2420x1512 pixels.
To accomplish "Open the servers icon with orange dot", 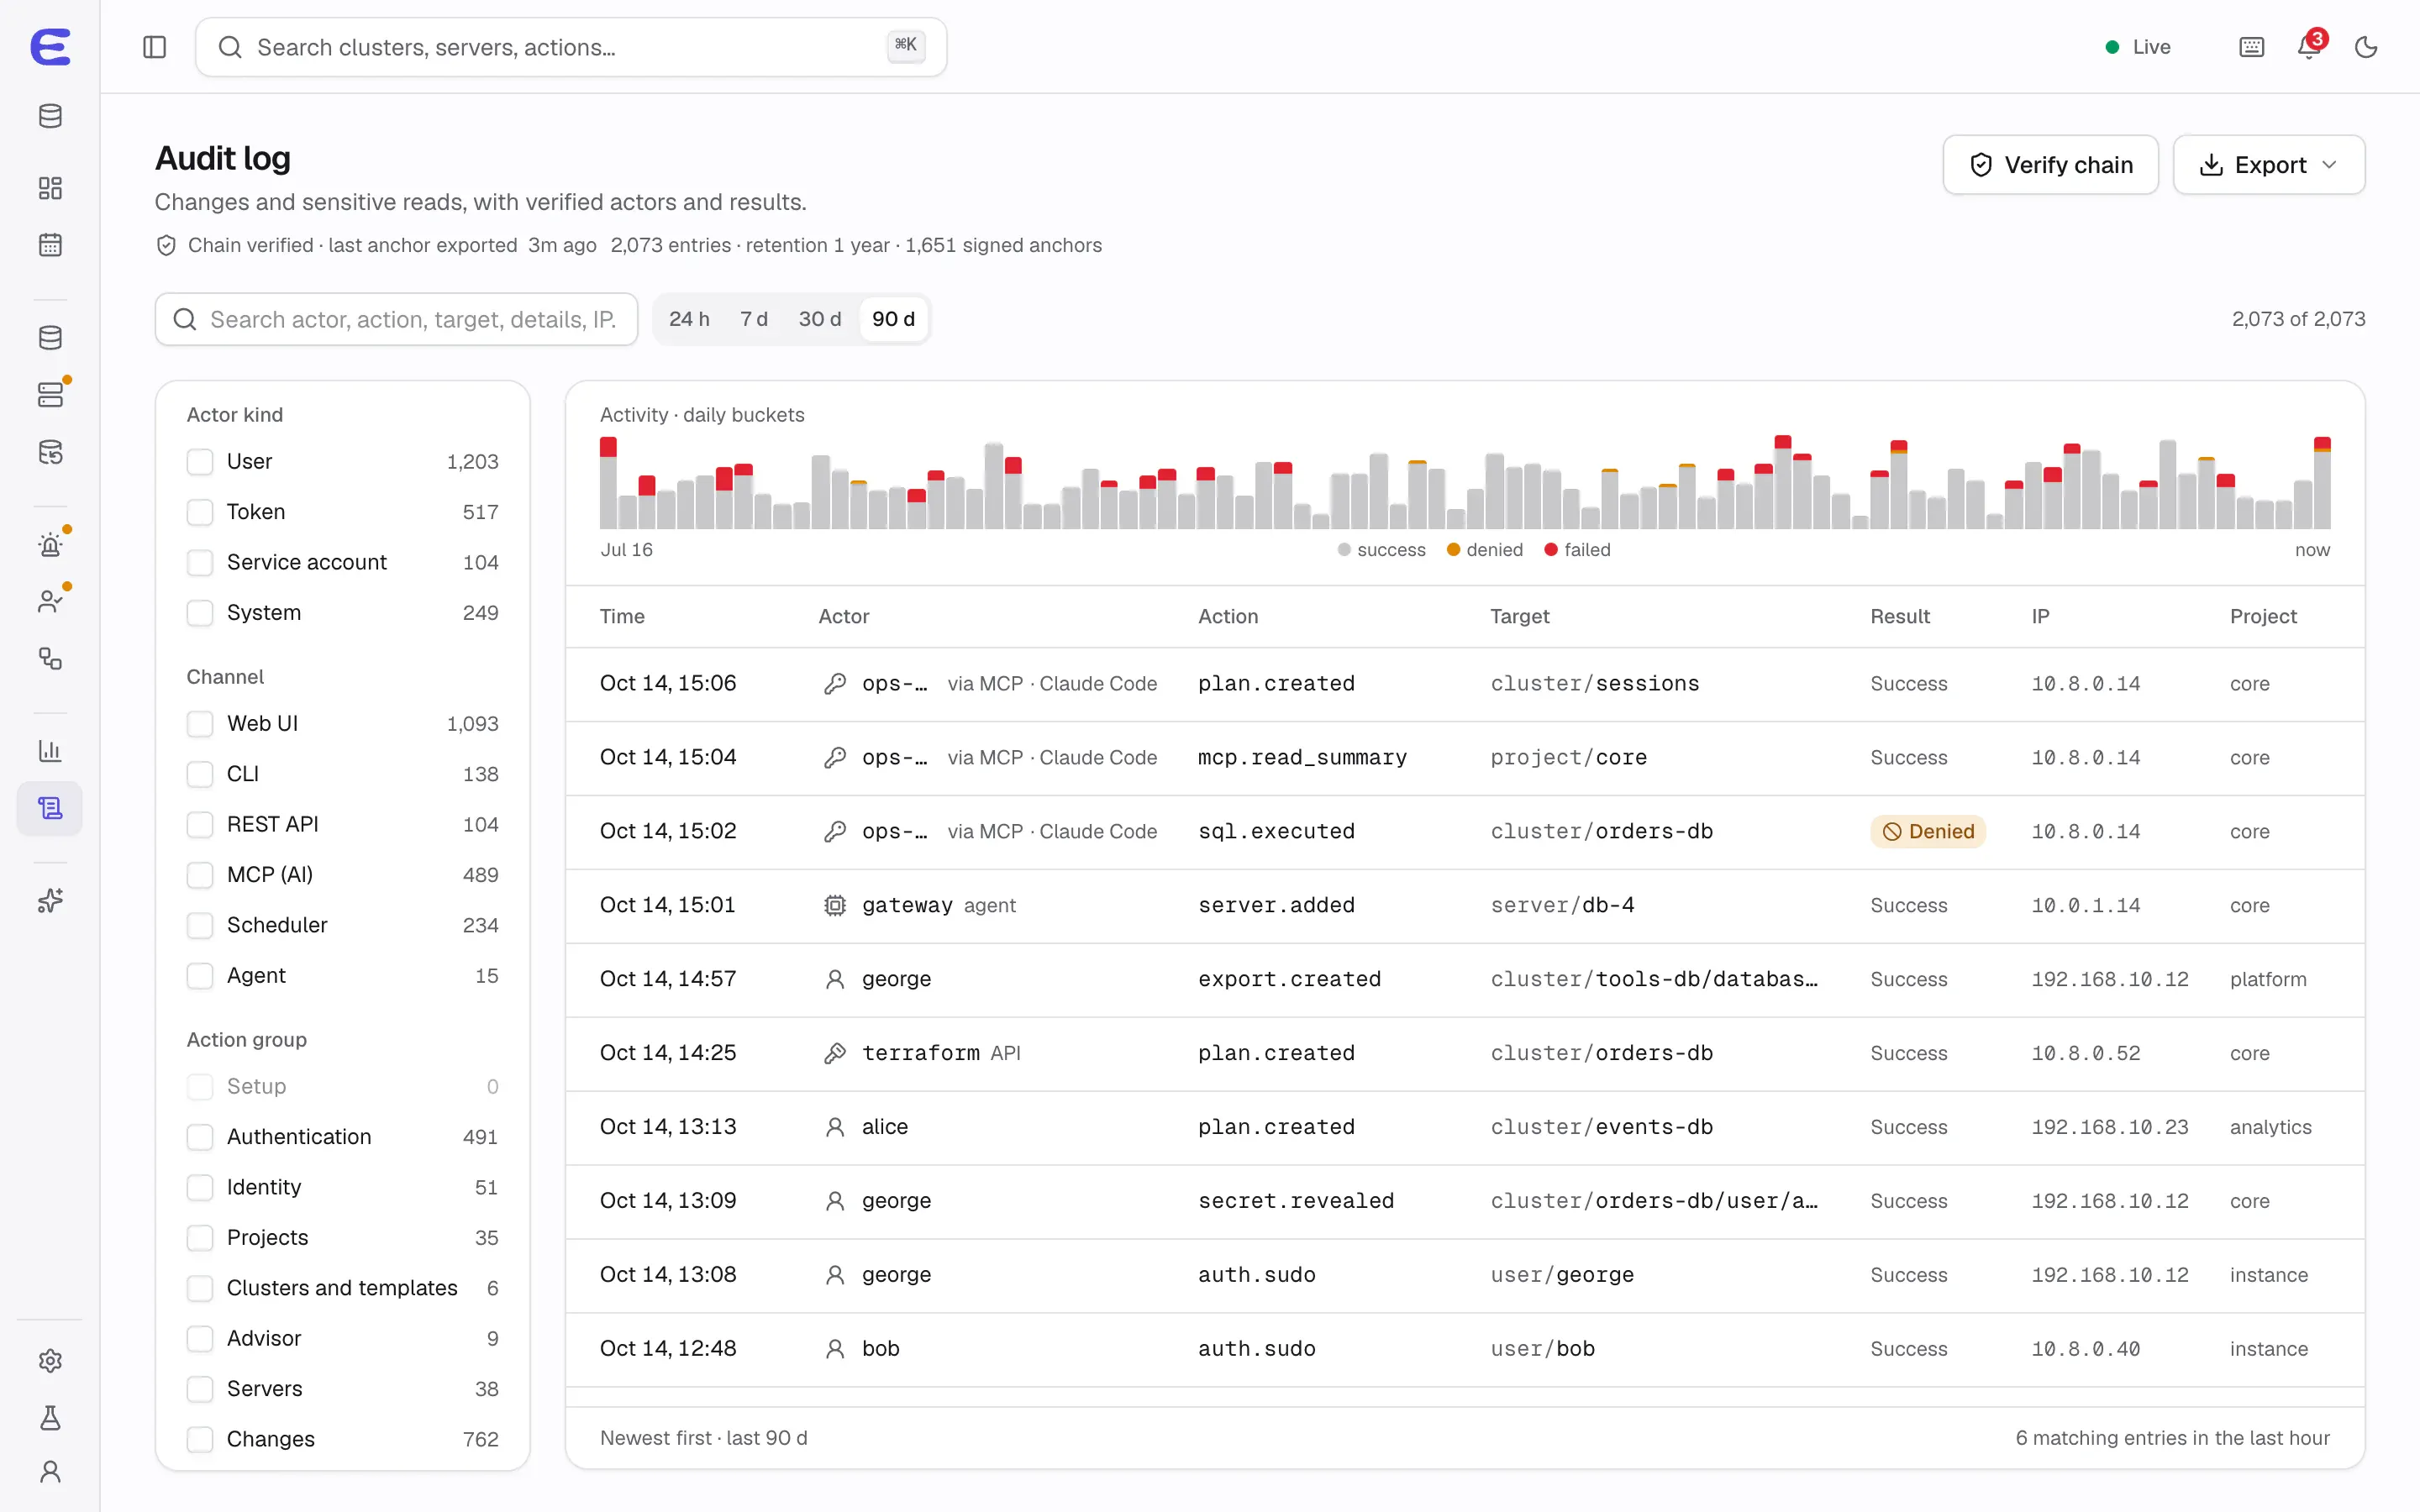I will (x=50, y=395).
